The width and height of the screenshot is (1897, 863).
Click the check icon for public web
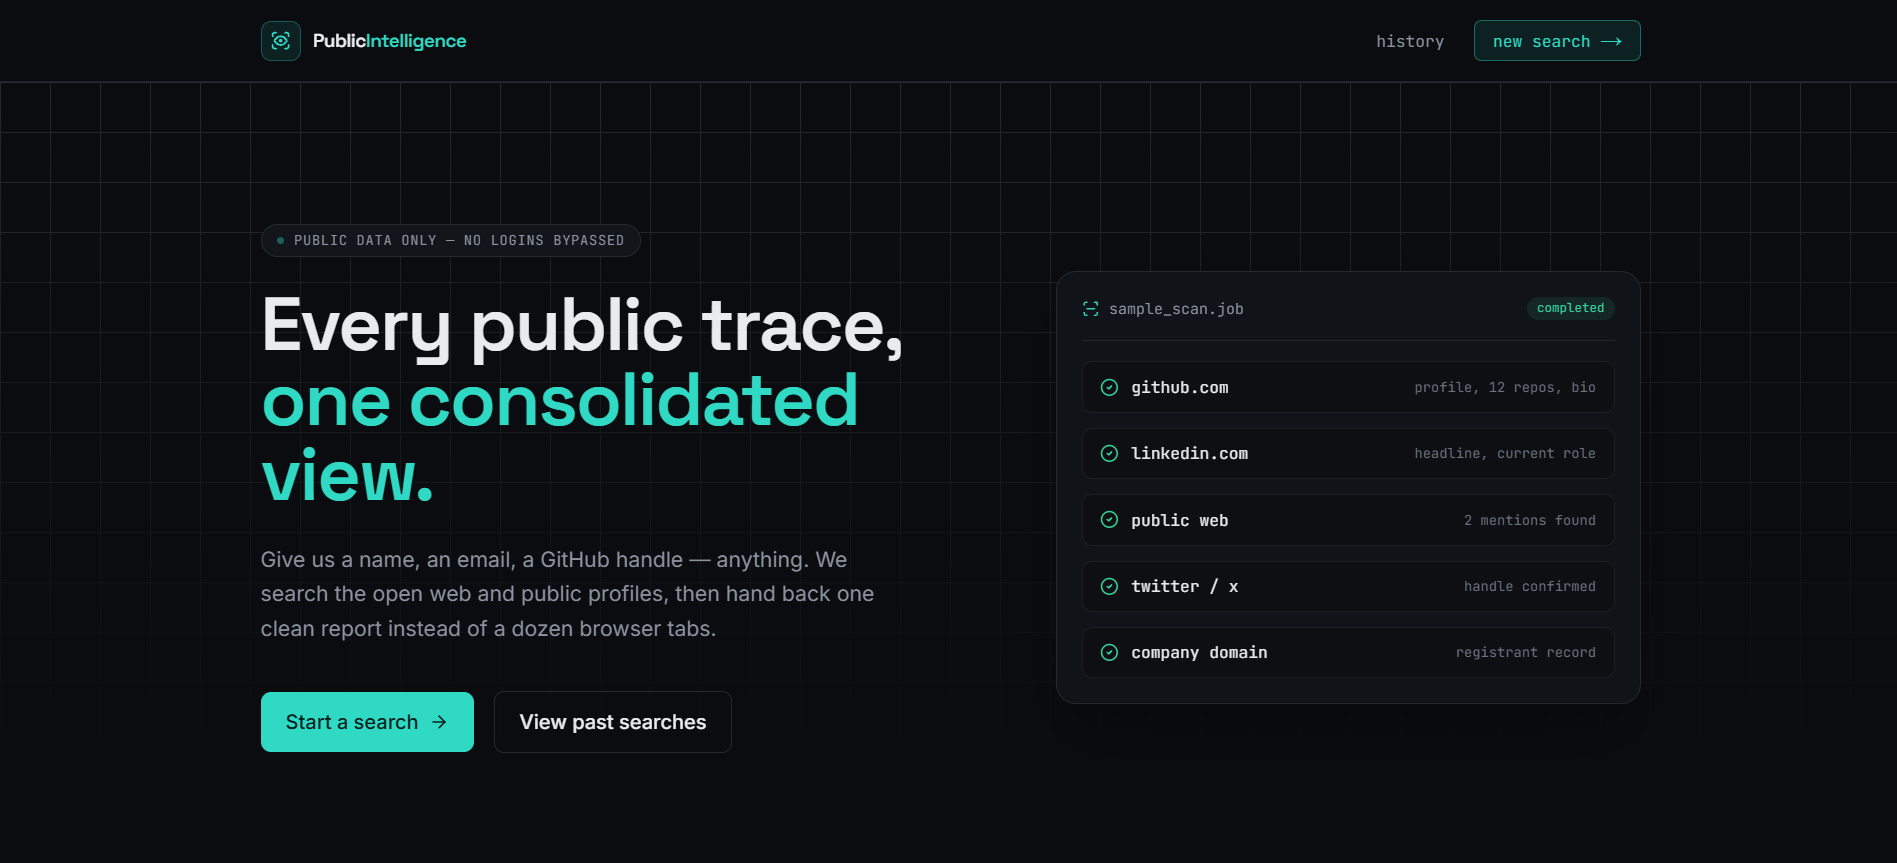1109,520
